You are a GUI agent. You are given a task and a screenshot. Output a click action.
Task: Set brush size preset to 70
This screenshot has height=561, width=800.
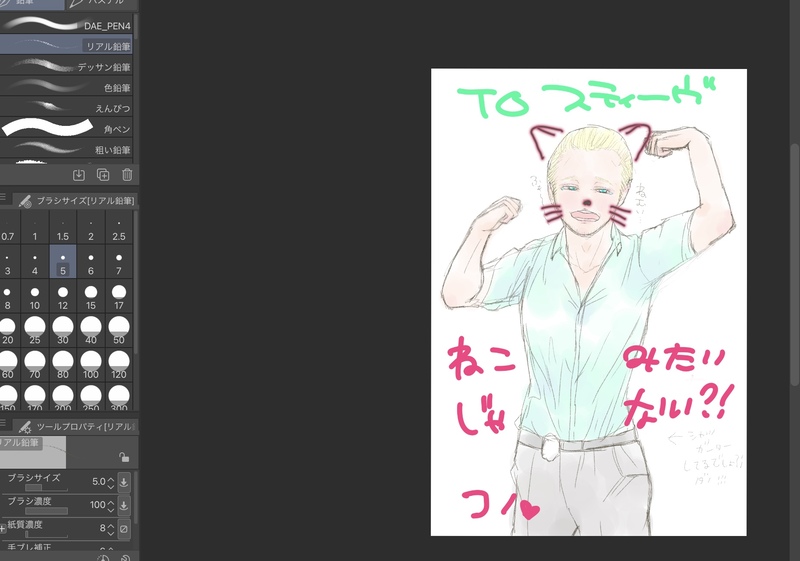pyautogui.click(x=35, y=365)
